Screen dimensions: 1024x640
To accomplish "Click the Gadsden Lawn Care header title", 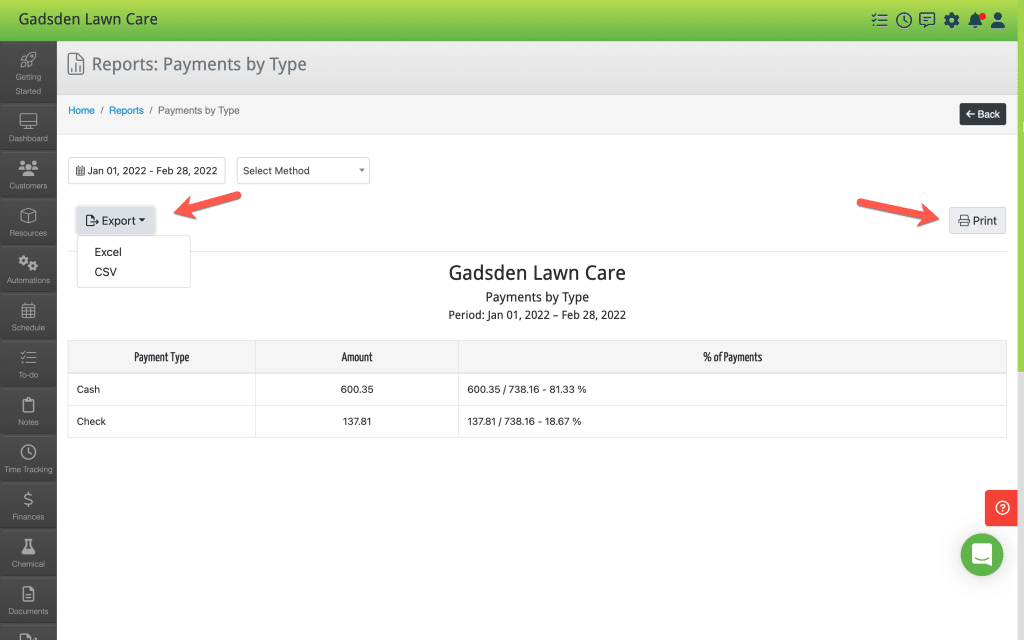I will (88, 19).
